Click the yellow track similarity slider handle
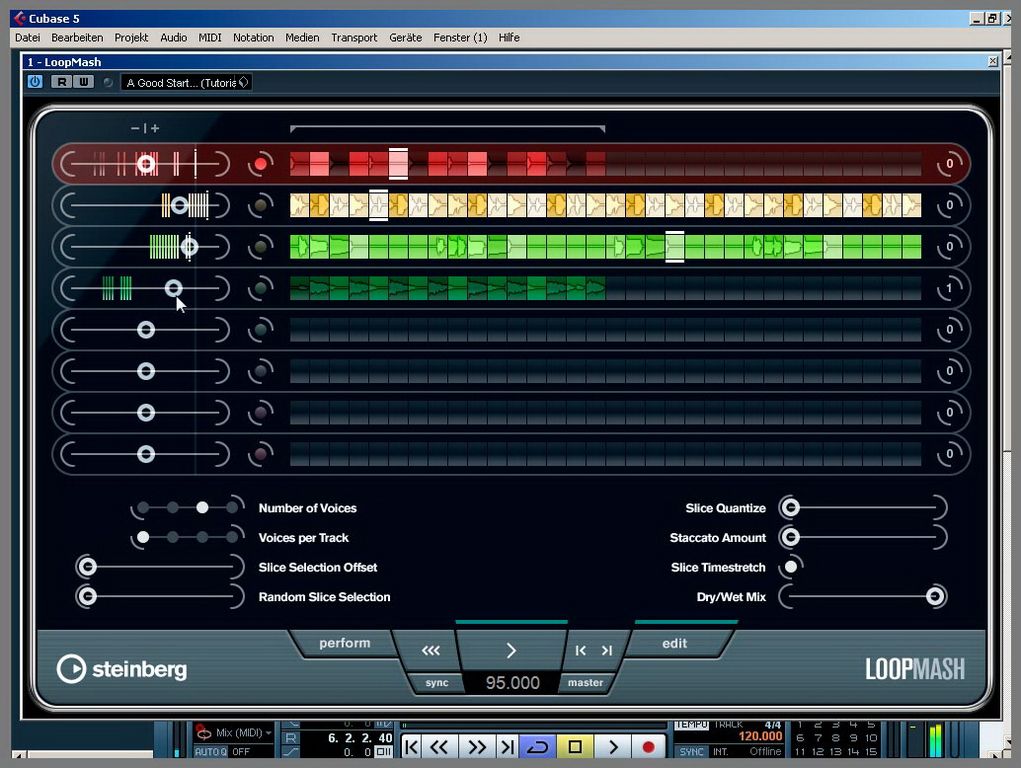Viewport: 1021px width, 768px height. click(180, 206)
